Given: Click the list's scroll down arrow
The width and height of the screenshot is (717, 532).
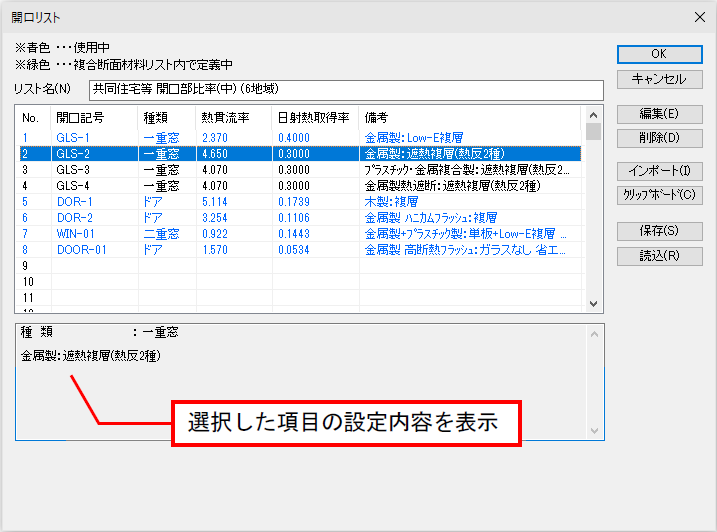Looking at the screenshot, I should (x=594, y=304).
